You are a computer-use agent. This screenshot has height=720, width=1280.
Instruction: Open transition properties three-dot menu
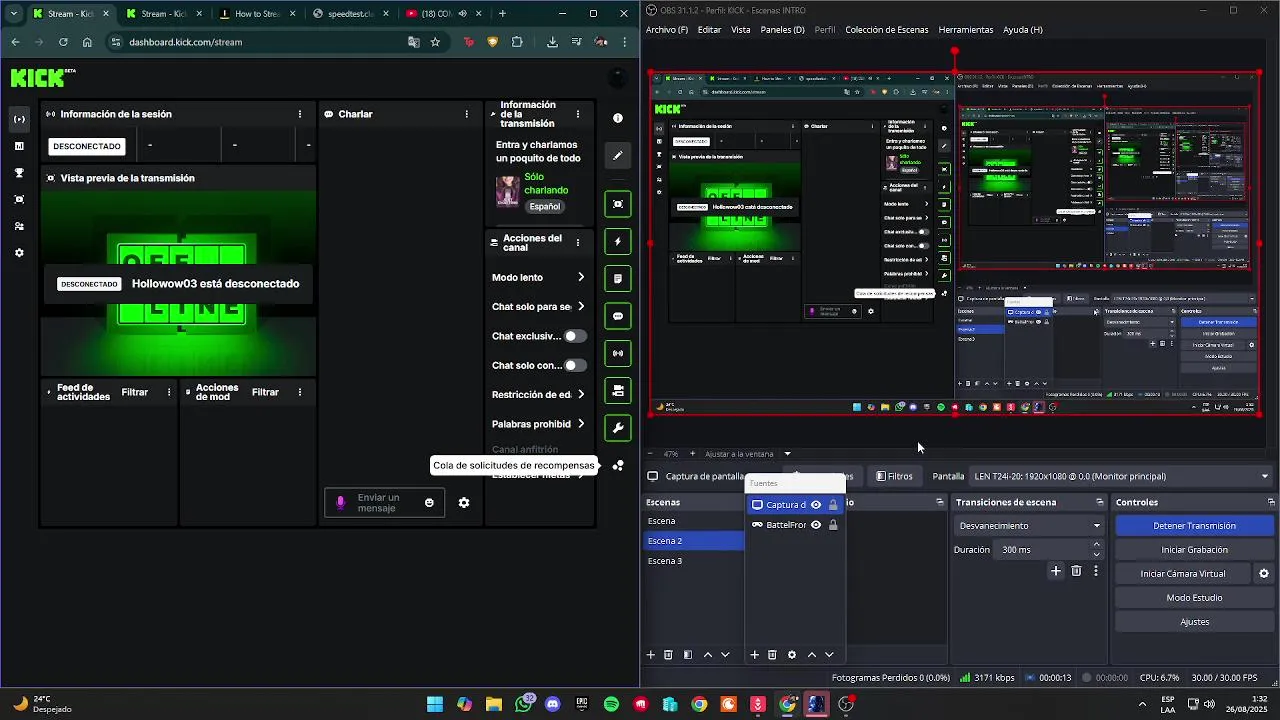coord(1096,571)
